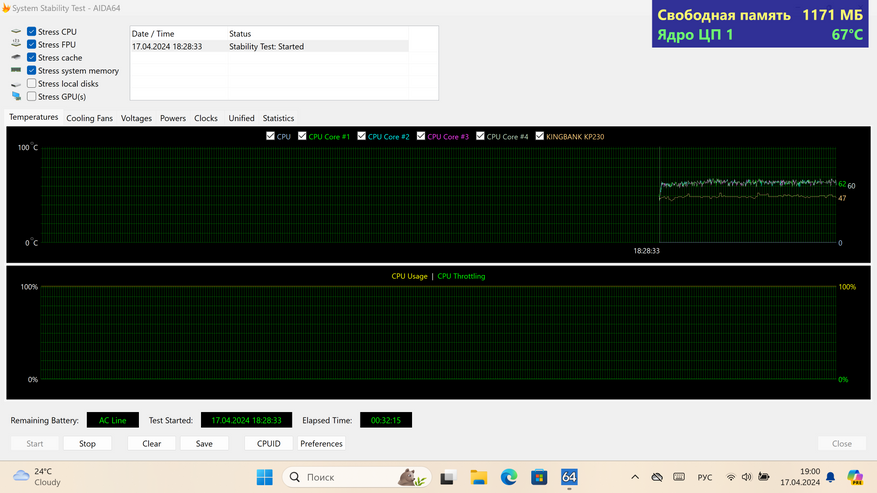This screenshot has width=877, height=493.
Task: Open Microsoft Edge from the taskbar
Action: click(x=508, y=477)
